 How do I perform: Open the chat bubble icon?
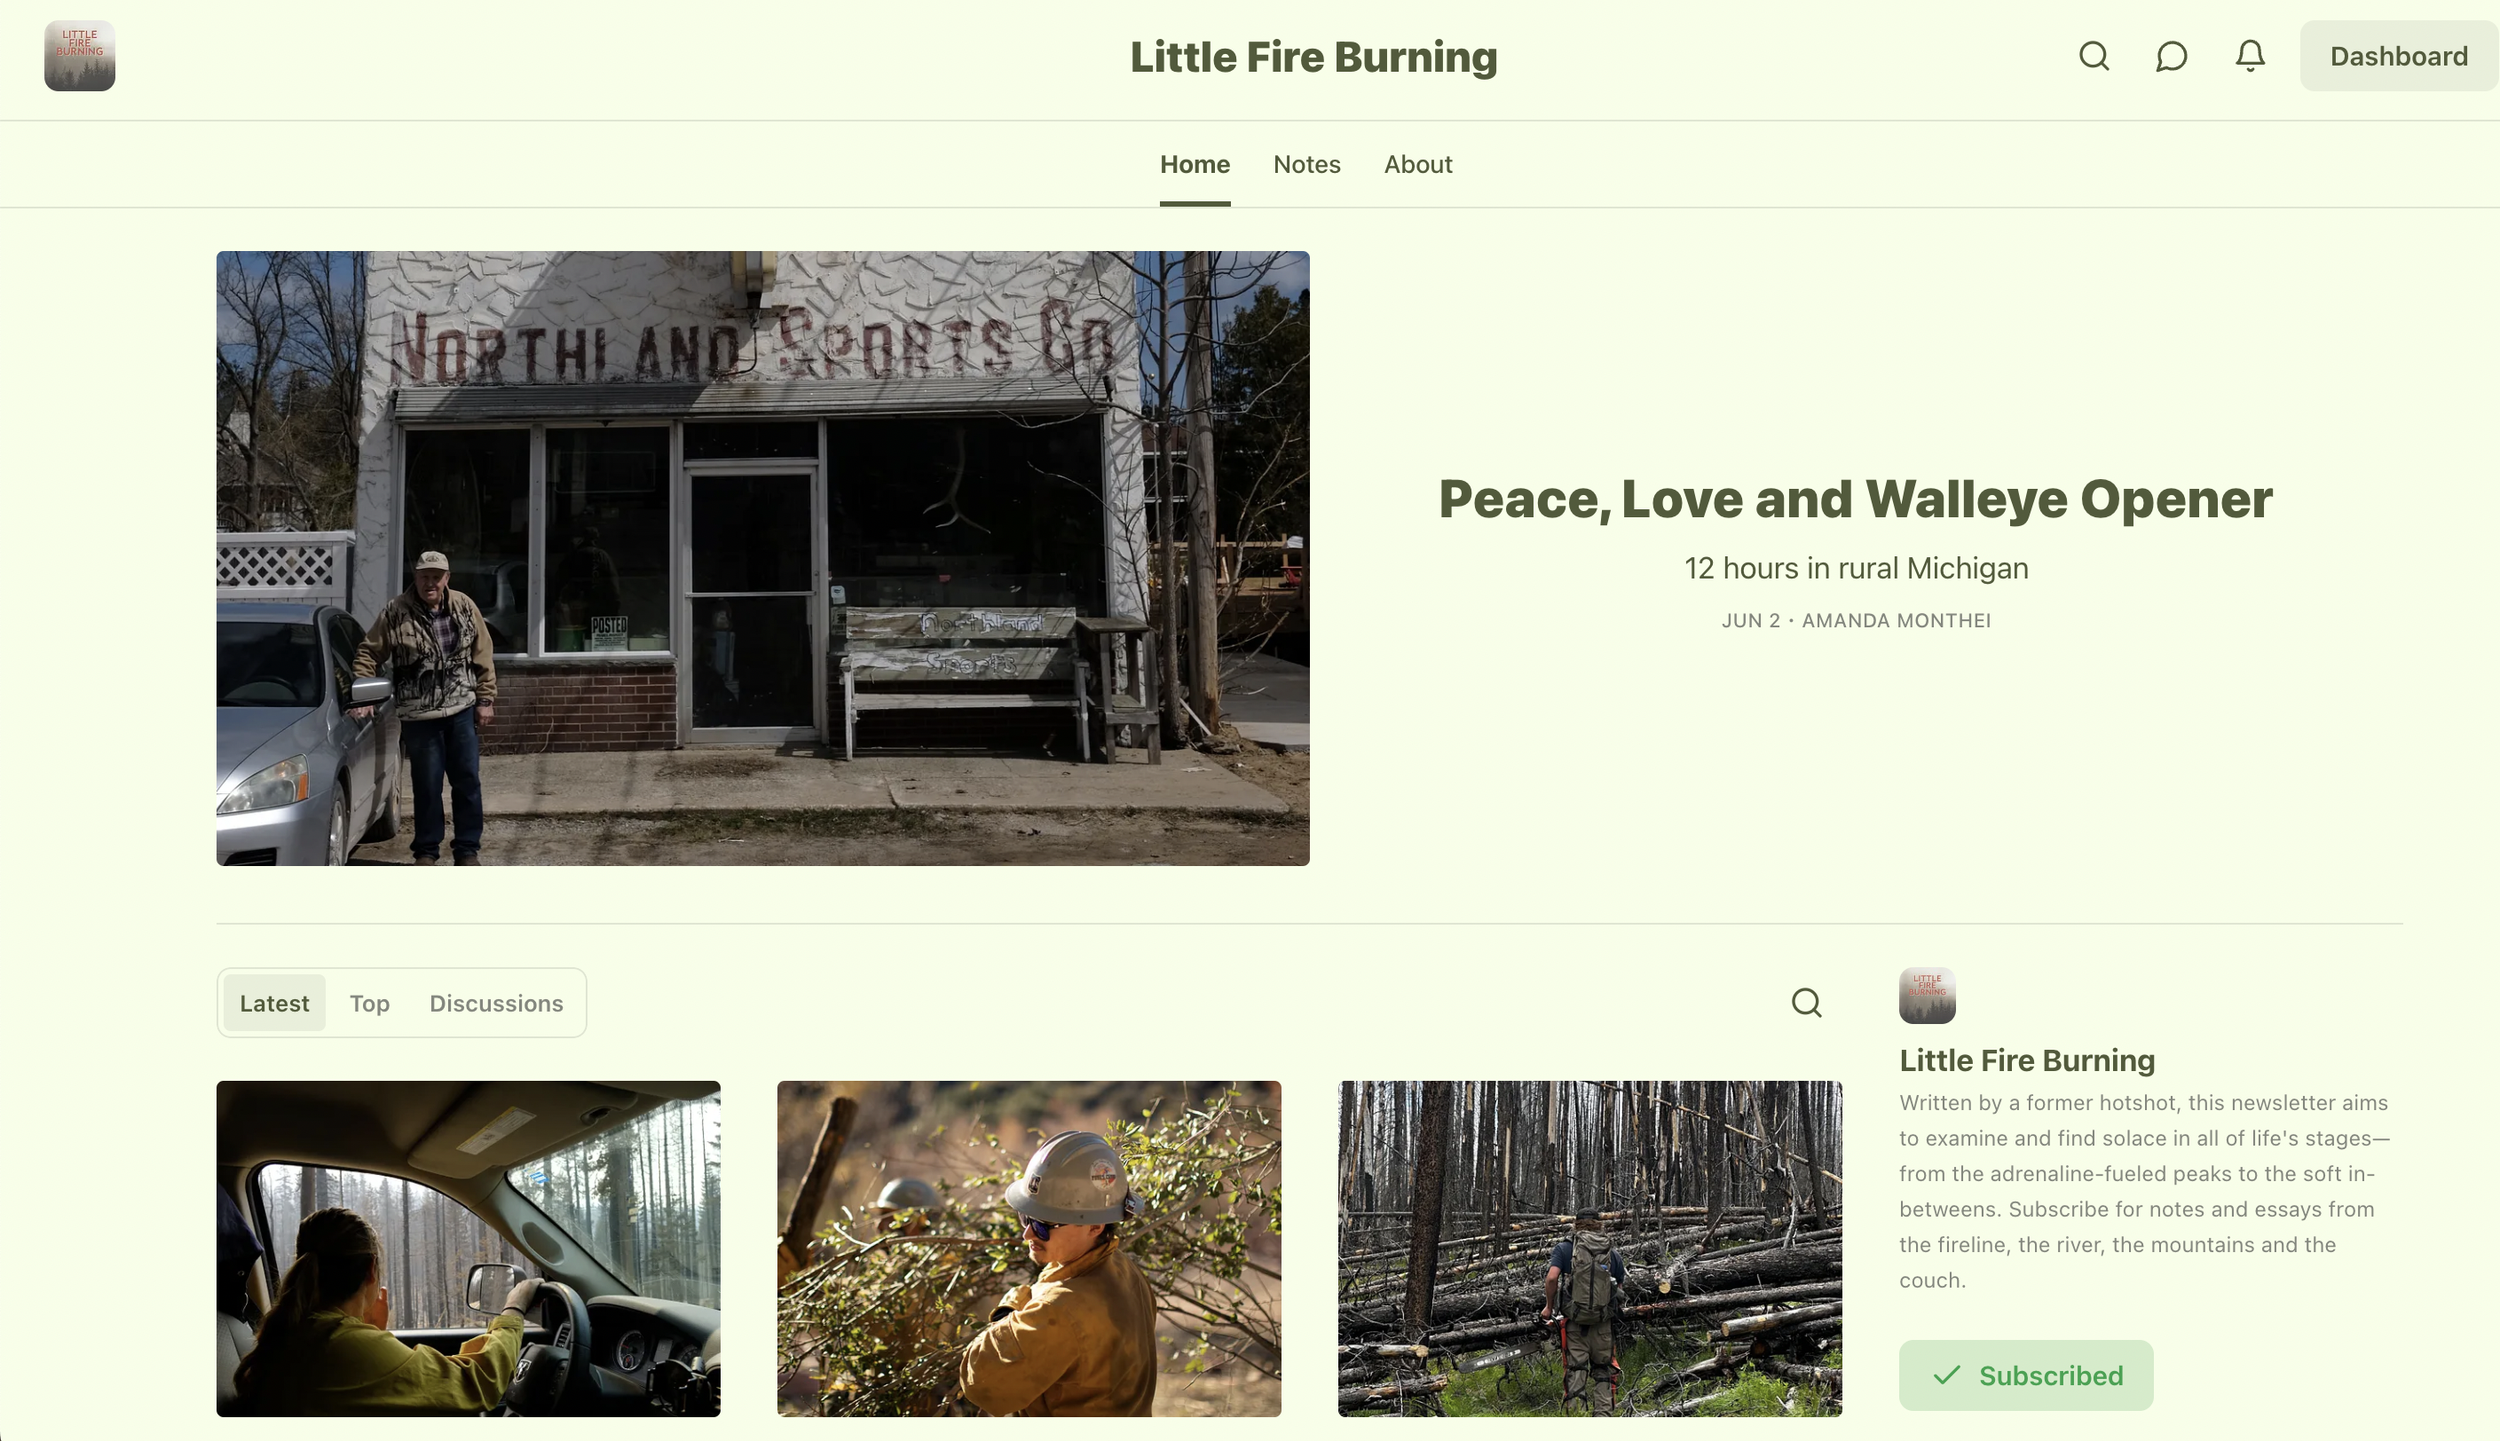pyautogui.click(x=2171, y=56)
